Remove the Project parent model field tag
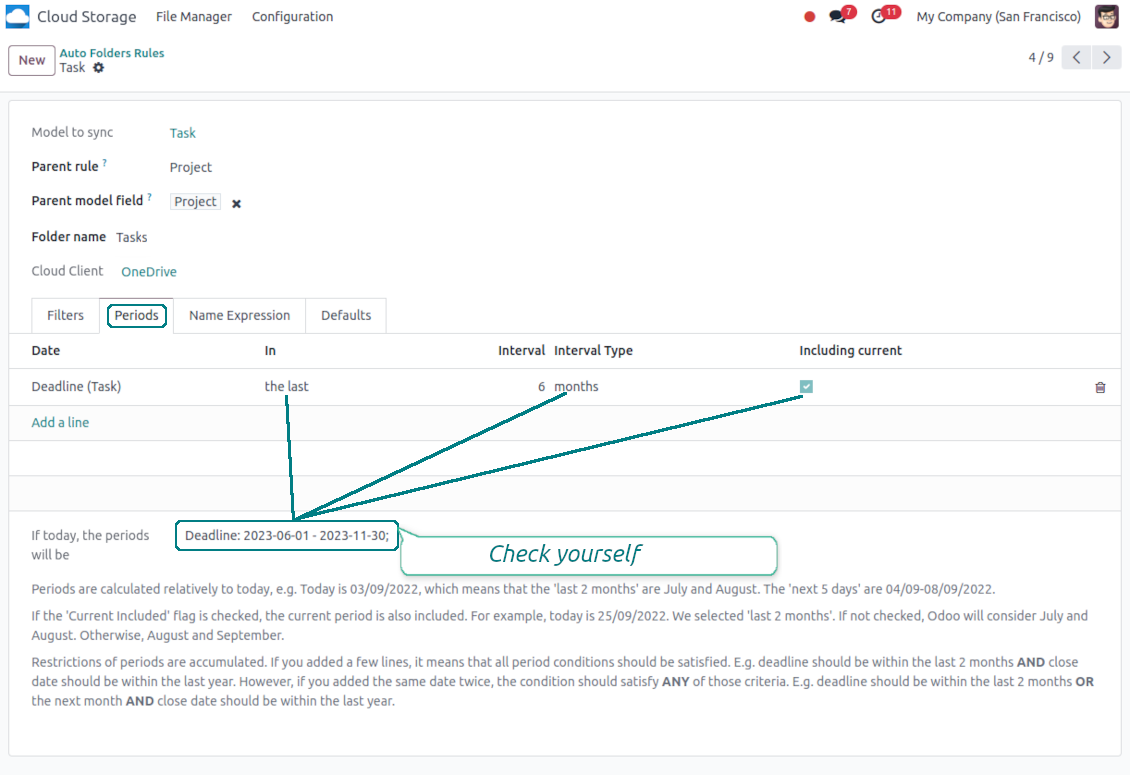 pyautogui.click(x=237, y=203)
